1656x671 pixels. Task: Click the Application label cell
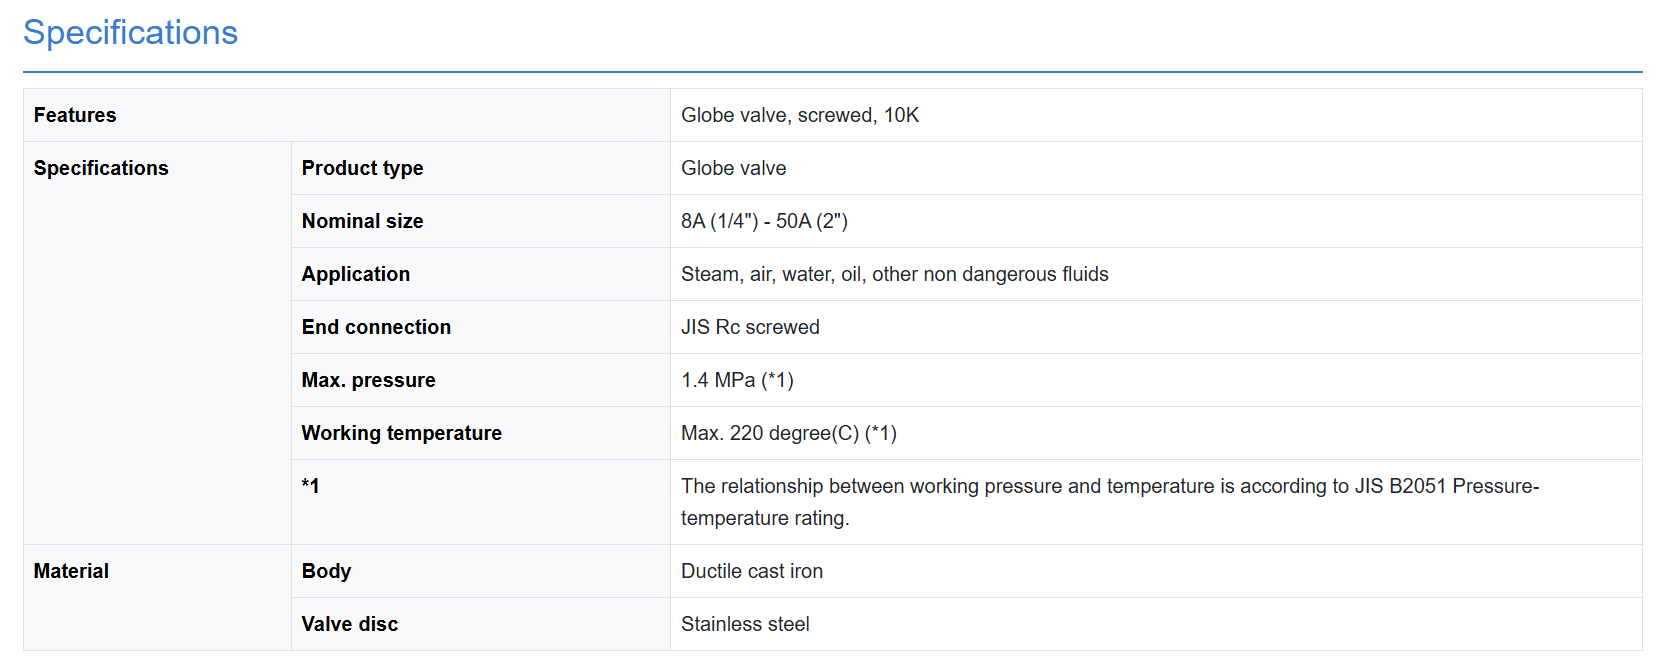pos(355,274)
